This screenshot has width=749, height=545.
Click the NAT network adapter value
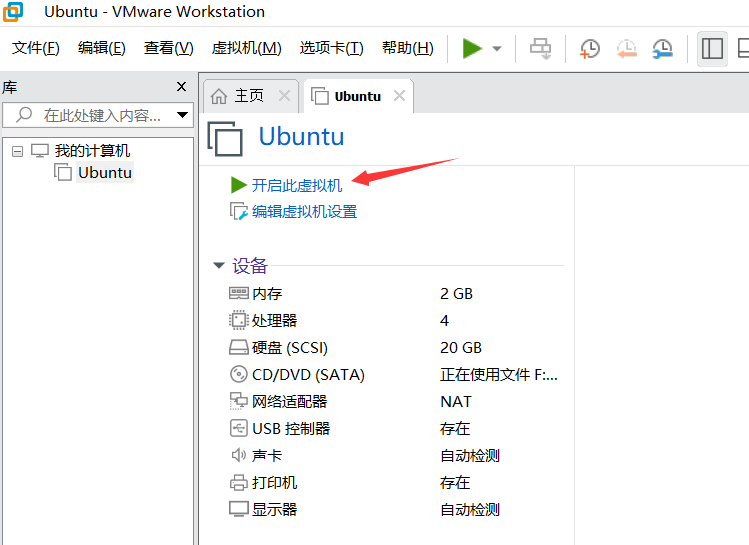pyautogui.click(x=456, y=401)
